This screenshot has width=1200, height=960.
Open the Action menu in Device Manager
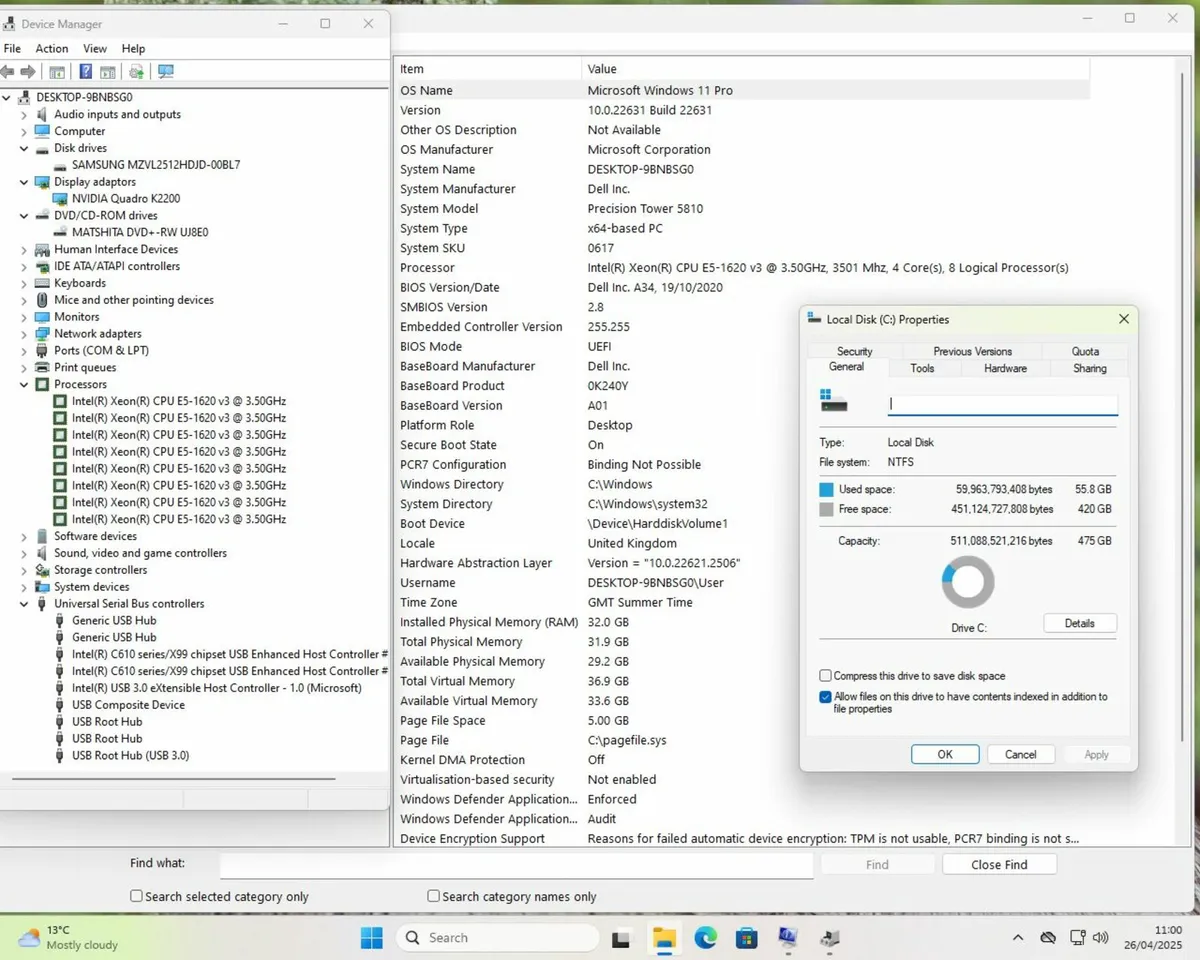pyautogui.click(x=52, y=48)
